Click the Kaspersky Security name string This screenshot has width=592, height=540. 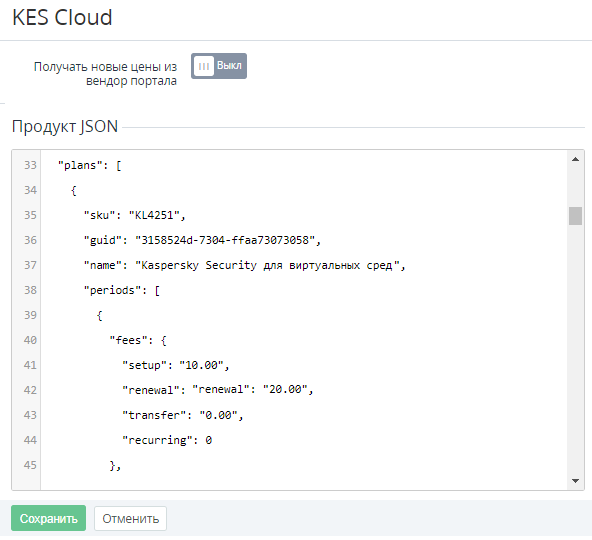pos(270,265)
